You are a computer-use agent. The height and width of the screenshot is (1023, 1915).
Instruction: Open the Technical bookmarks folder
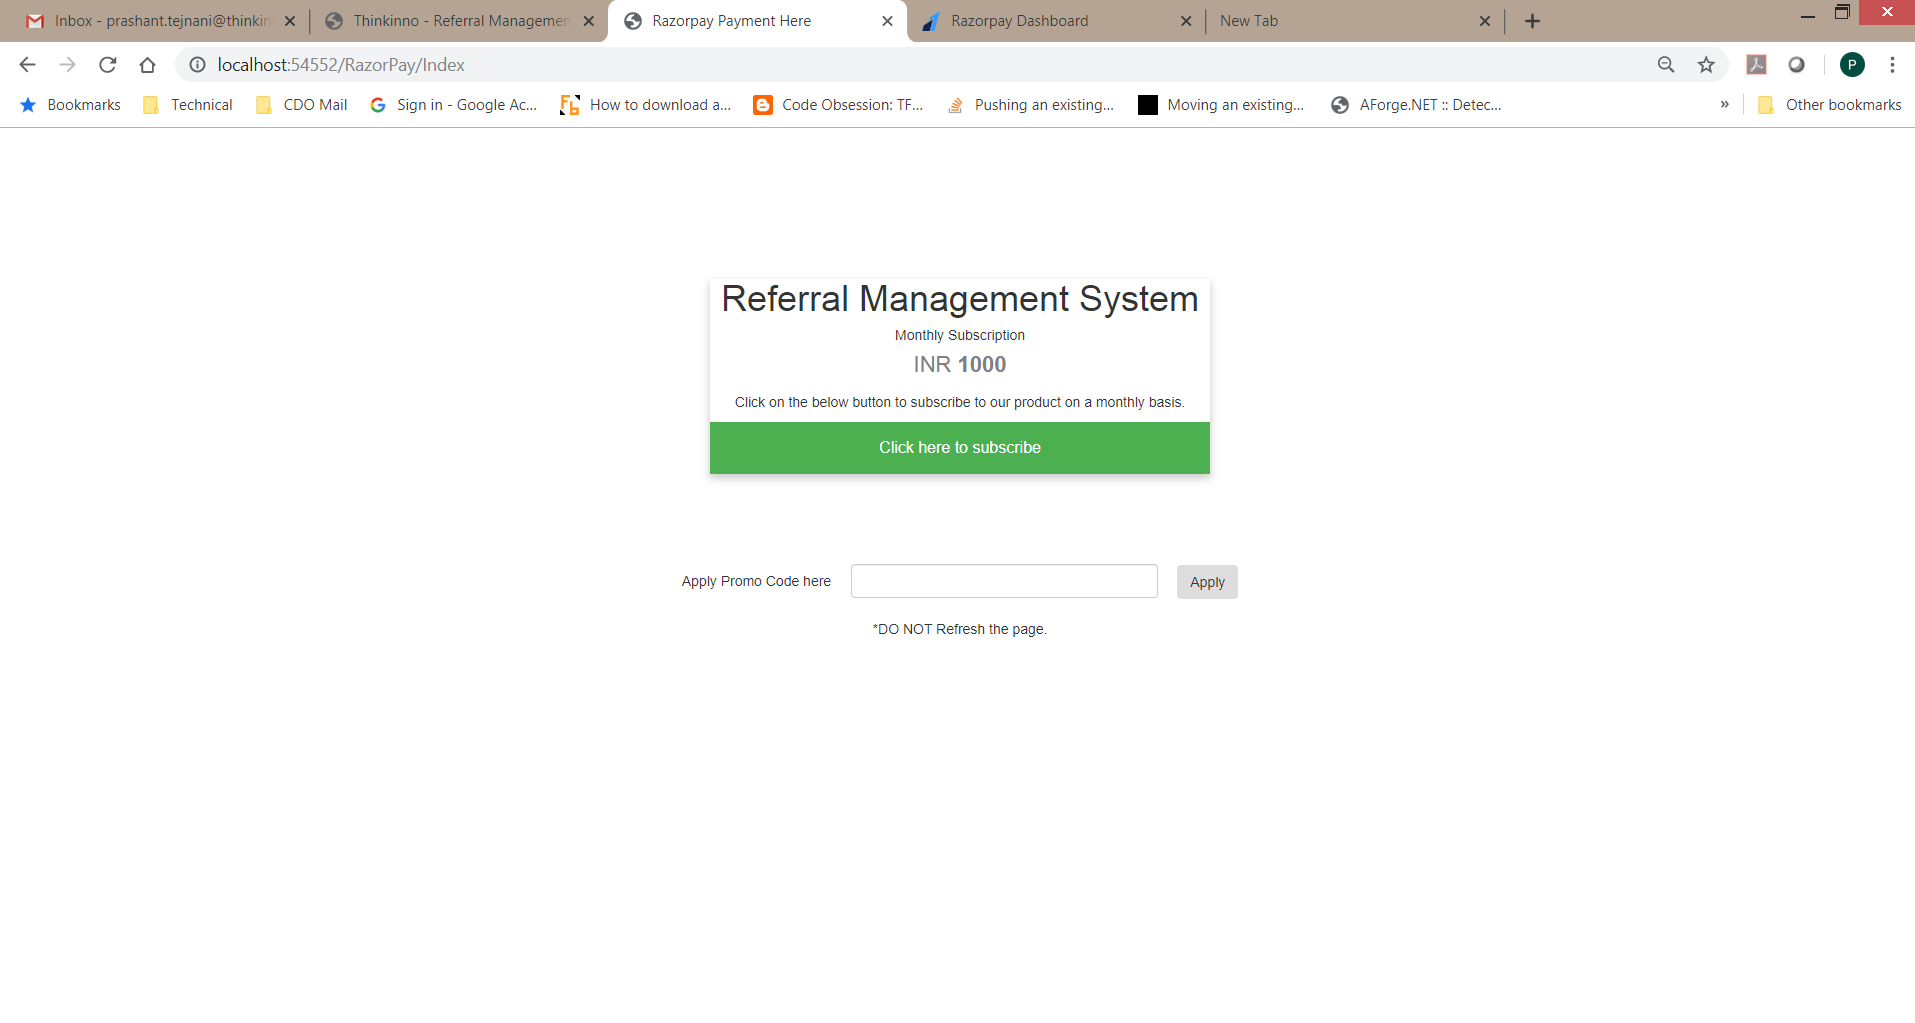tap(188, 105)
